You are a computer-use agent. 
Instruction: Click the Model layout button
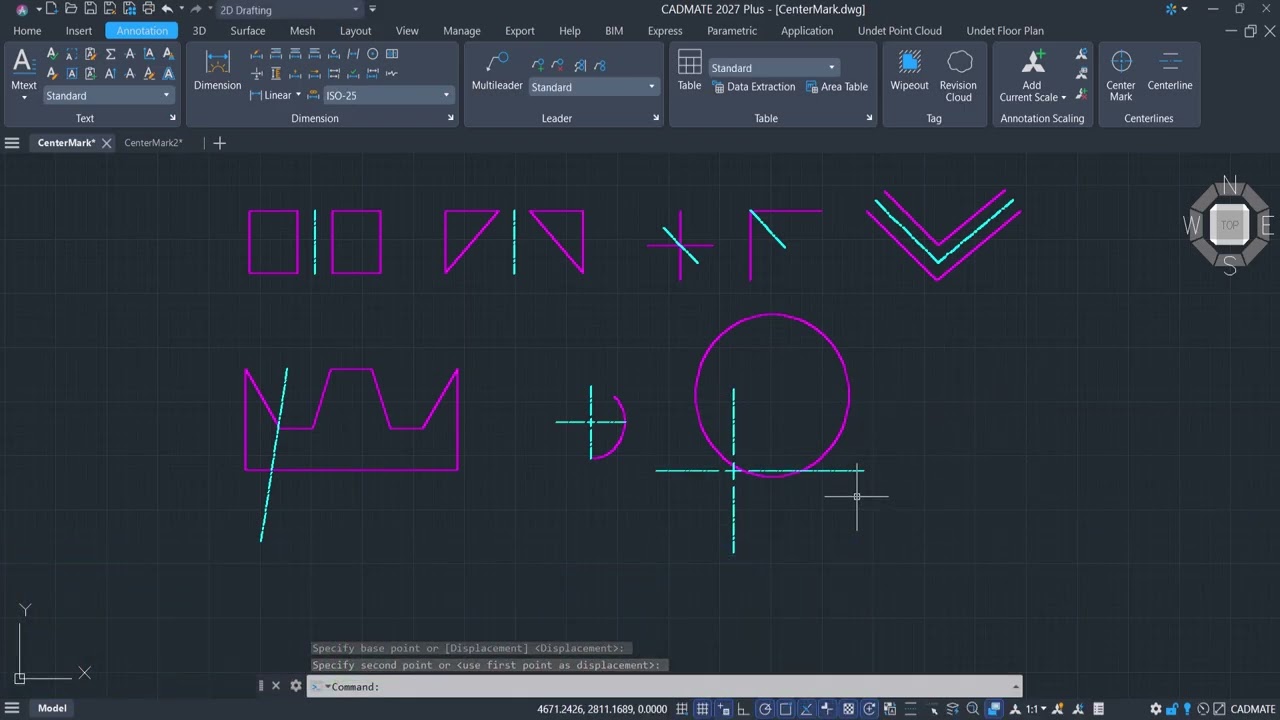pos(52,709)
